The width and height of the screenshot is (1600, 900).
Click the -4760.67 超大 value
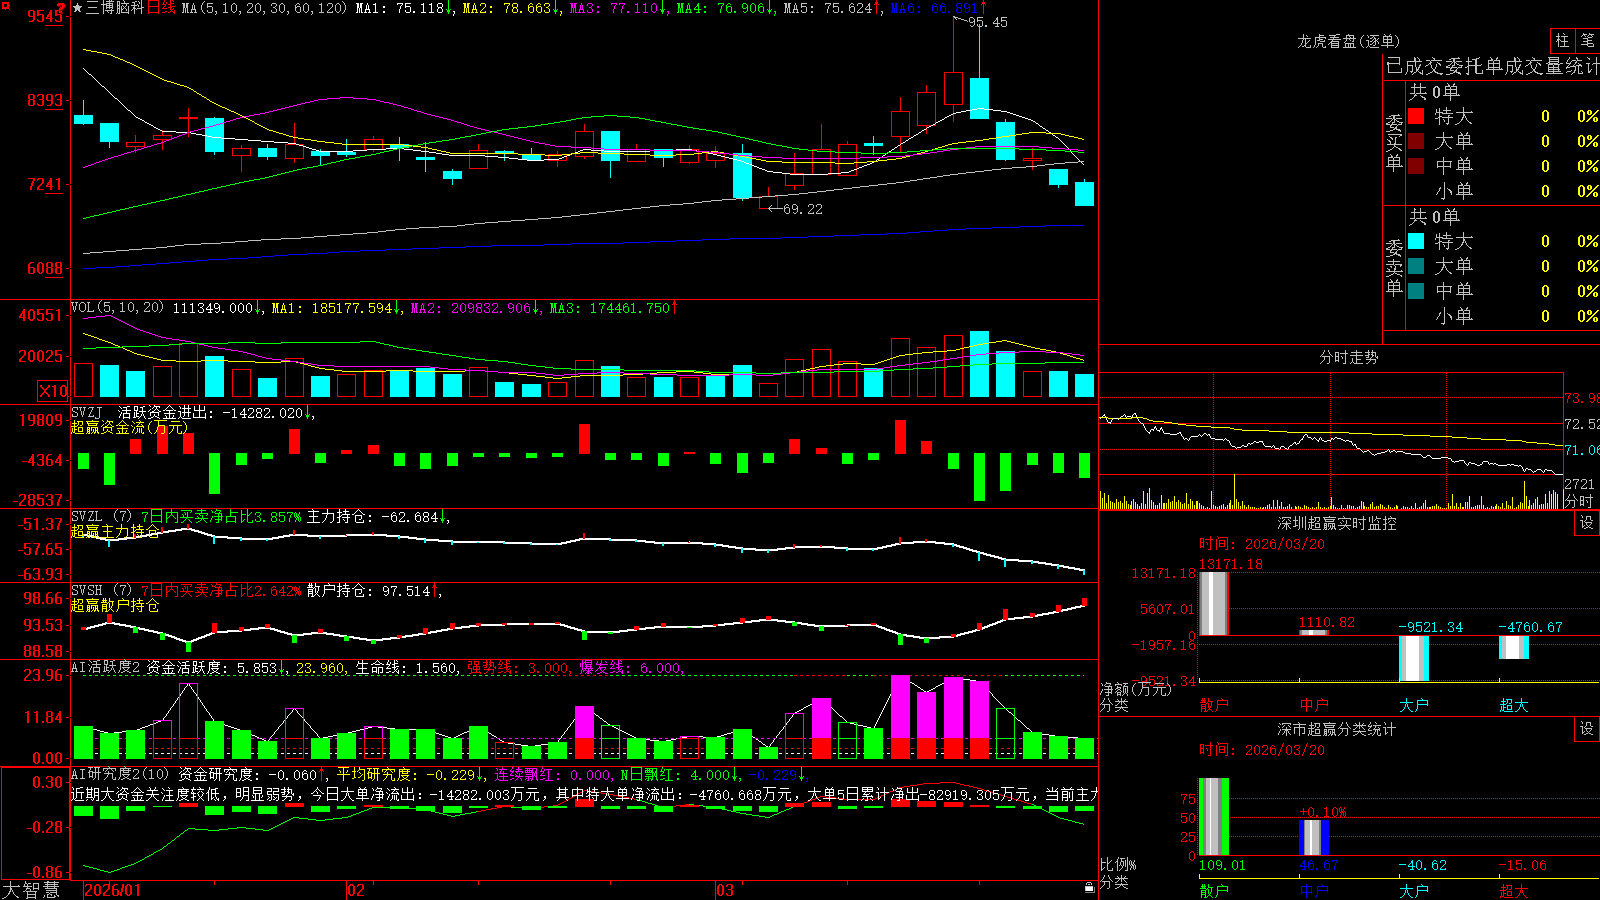(1530, 627)
